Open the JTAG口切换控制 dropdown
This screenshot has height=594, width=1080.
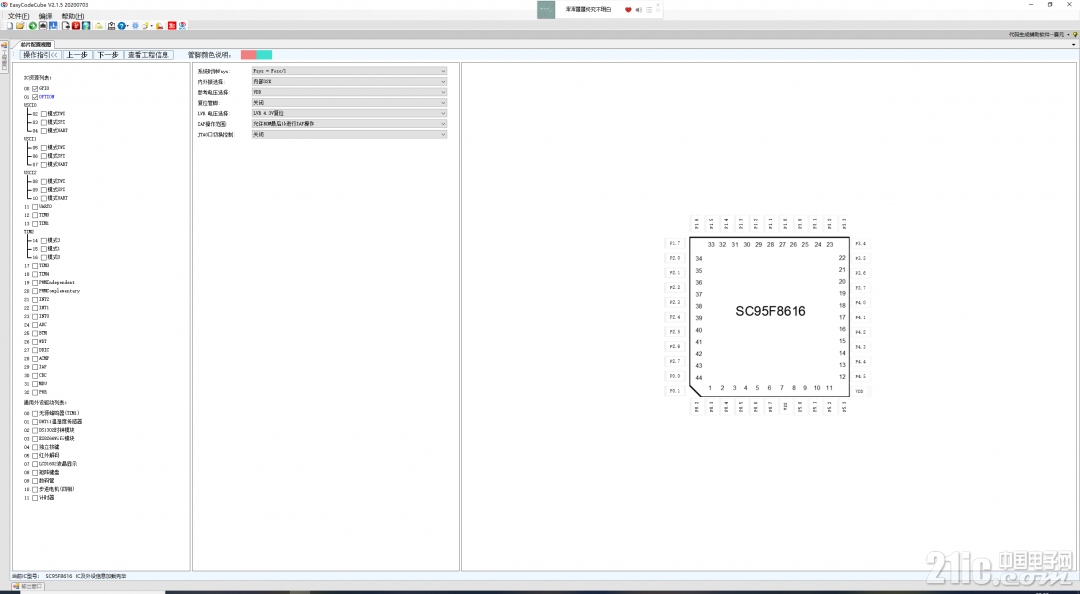349,134
